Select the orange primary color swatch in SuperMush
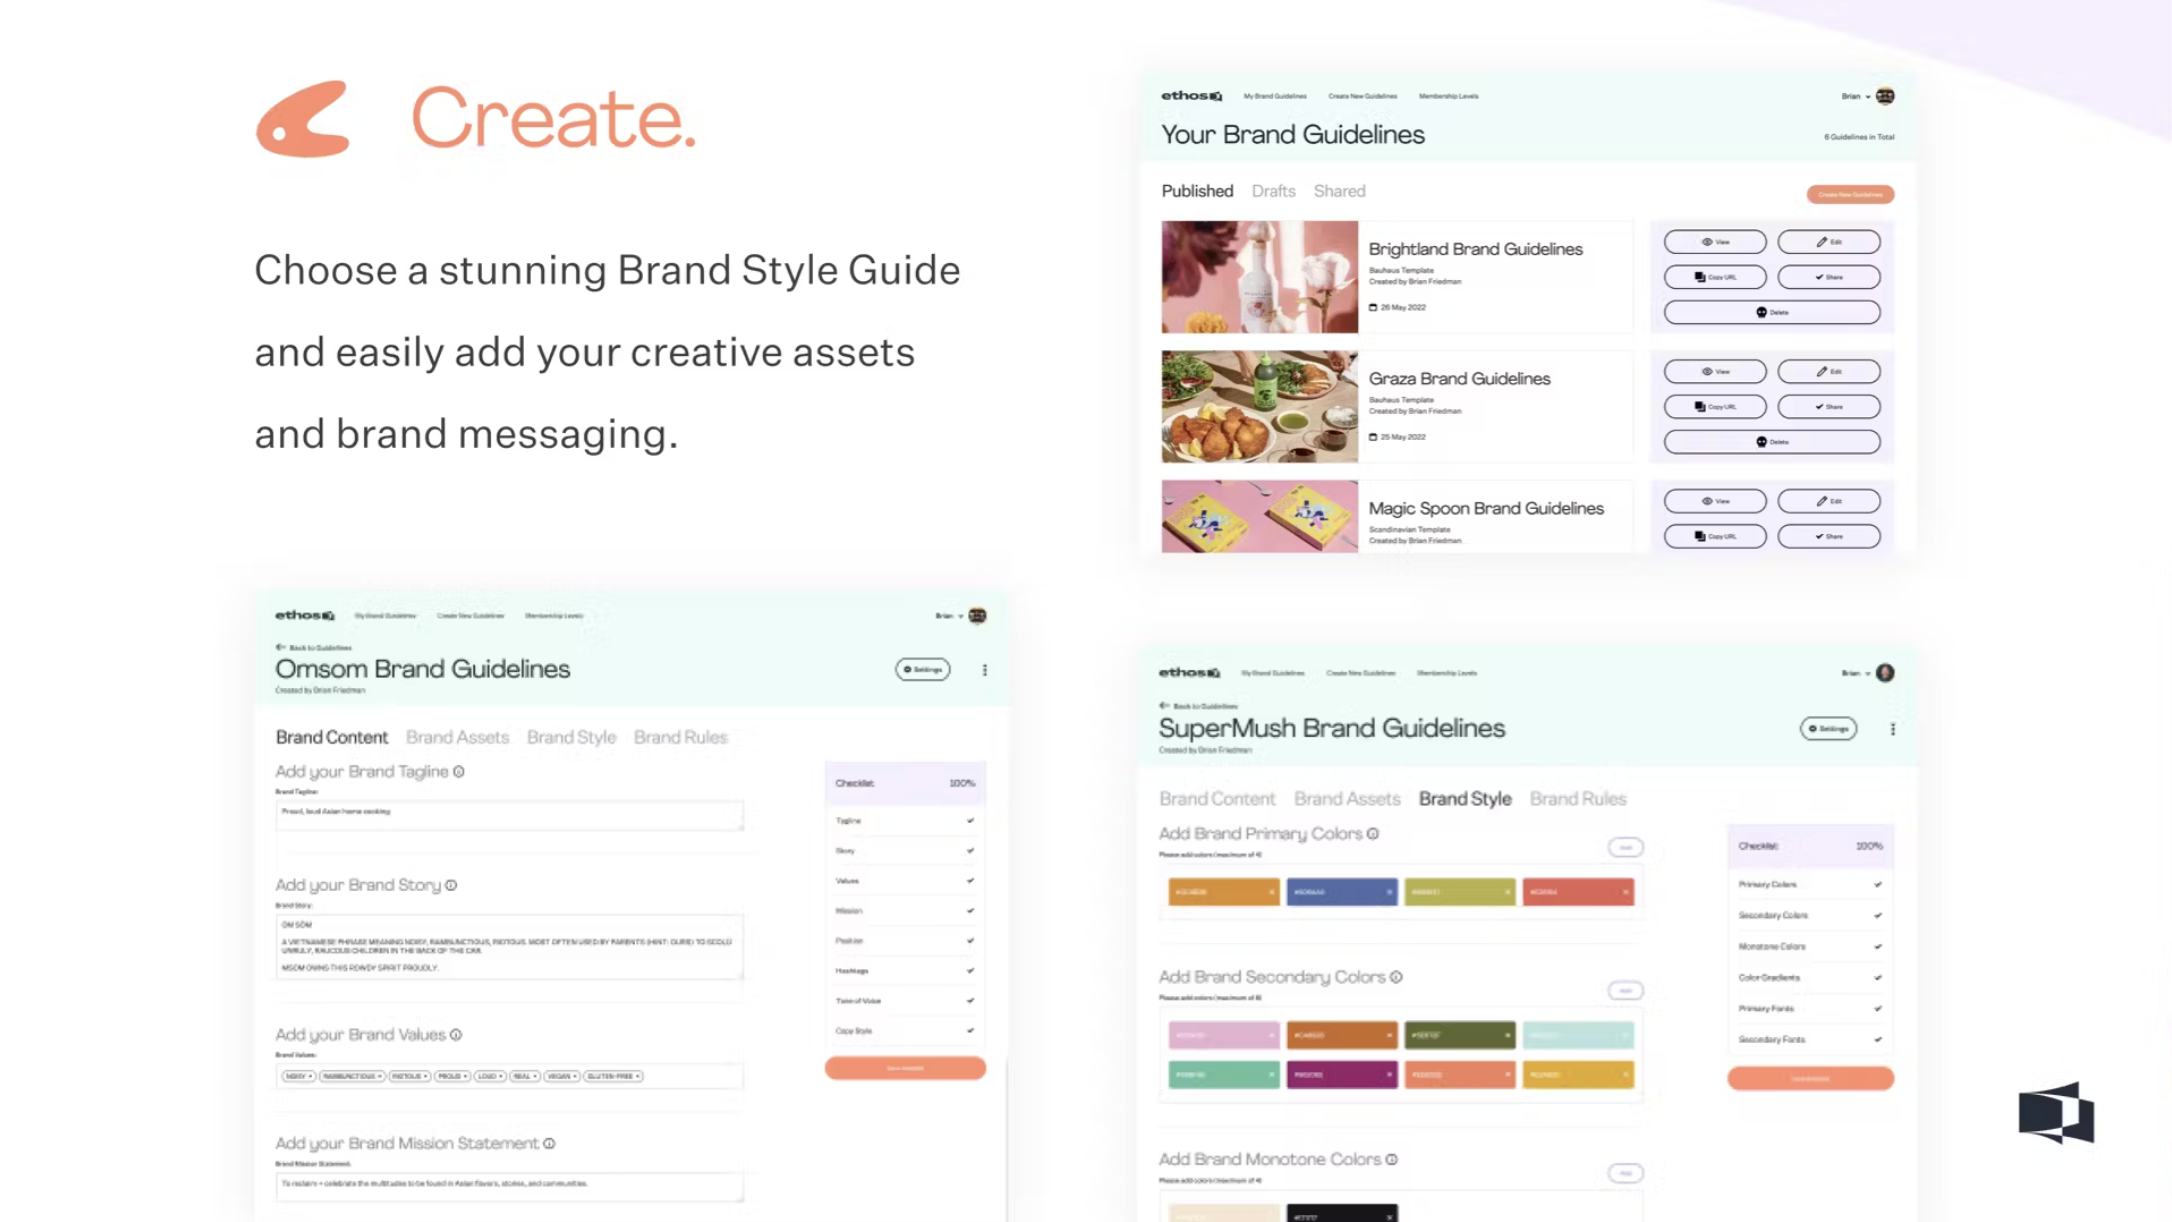 point(1222,891)
